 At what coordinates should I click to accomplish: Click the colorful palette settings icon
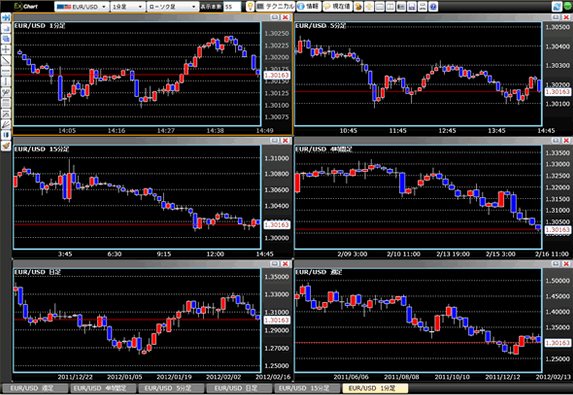point(358,7)
